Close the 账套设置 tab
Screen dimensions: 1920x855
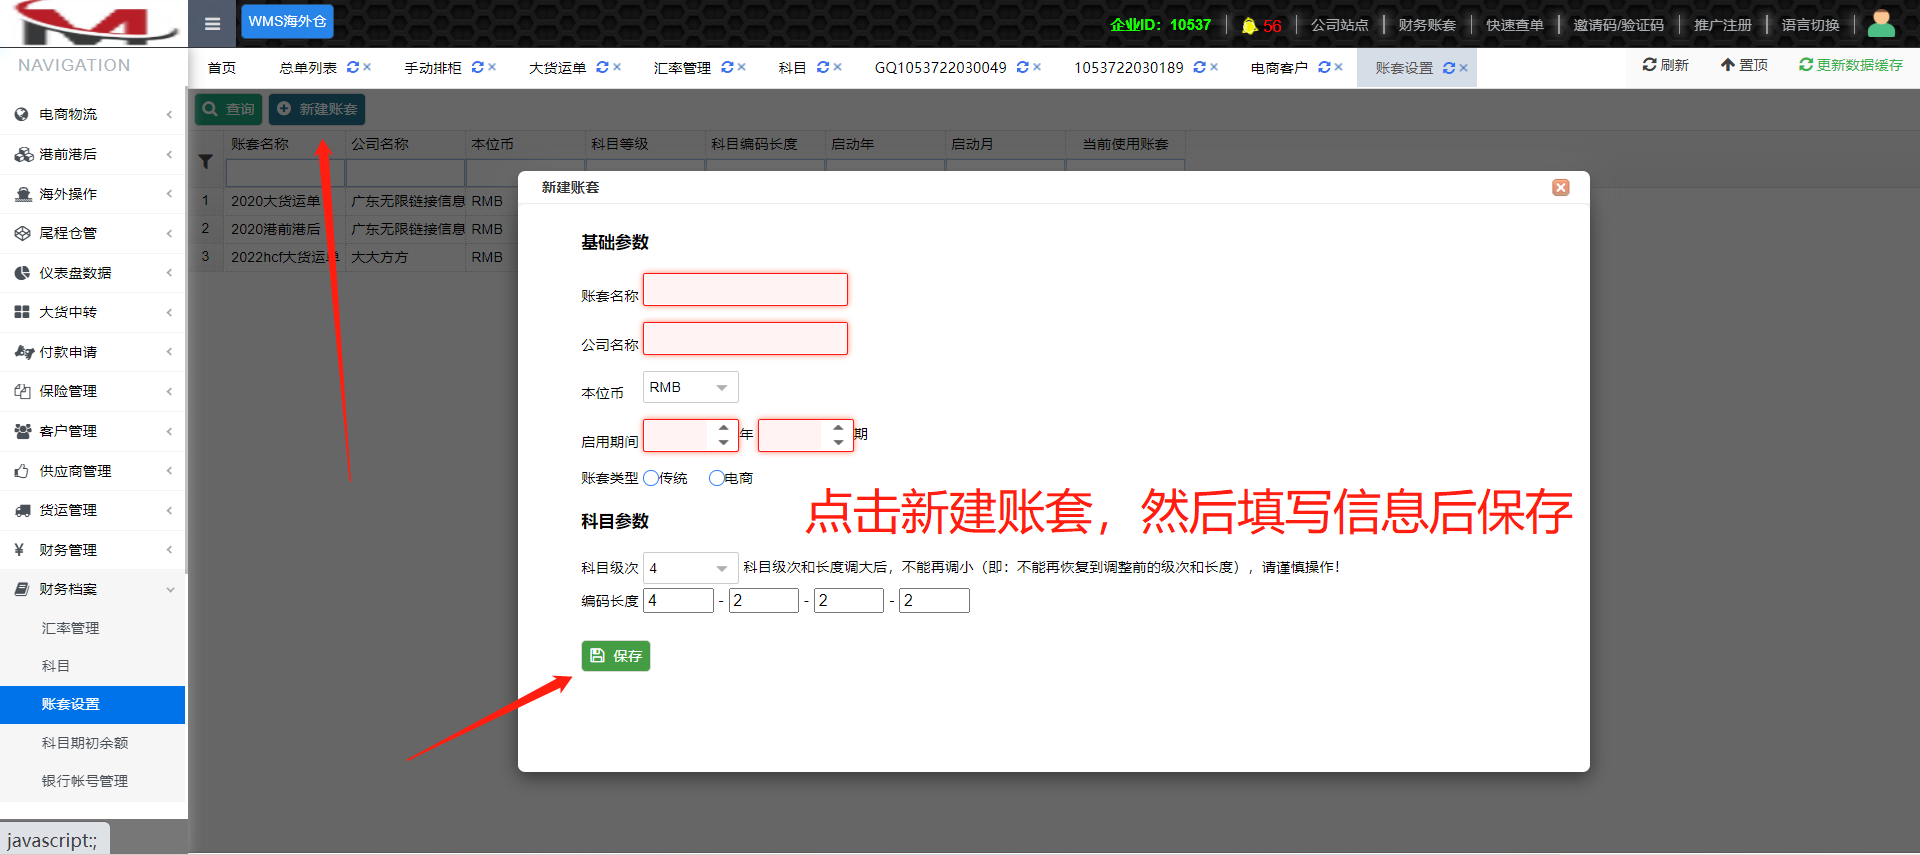pos(1463,68)
